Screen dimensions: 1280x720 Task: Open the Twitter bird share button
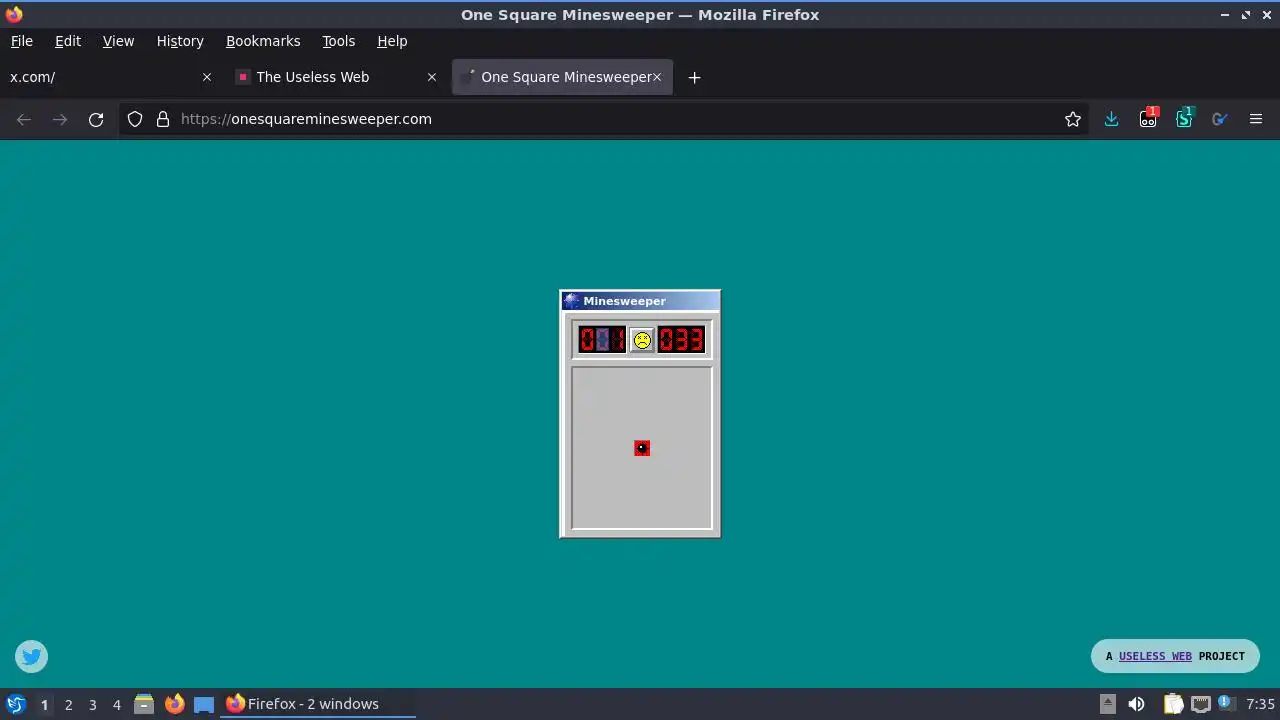[x=31, y=656]
